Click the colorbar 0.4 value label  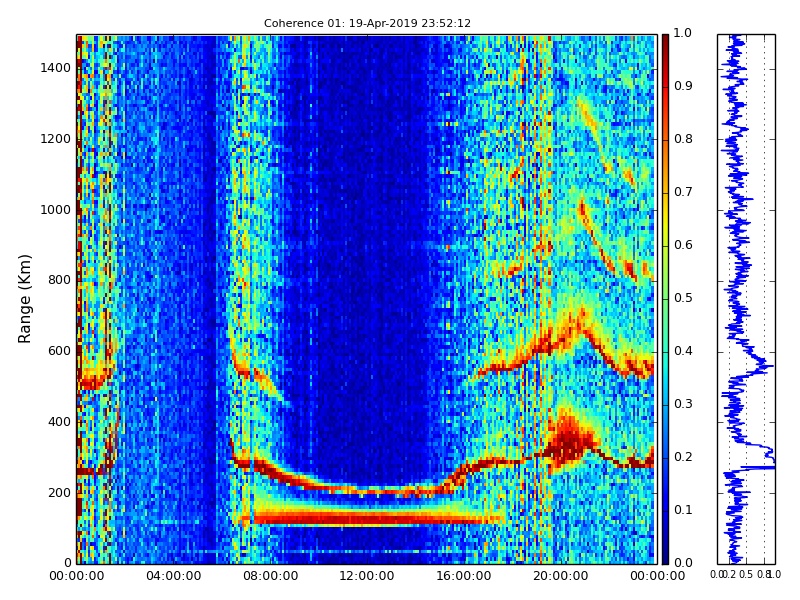pyautogui.click(x=683, y=351)
